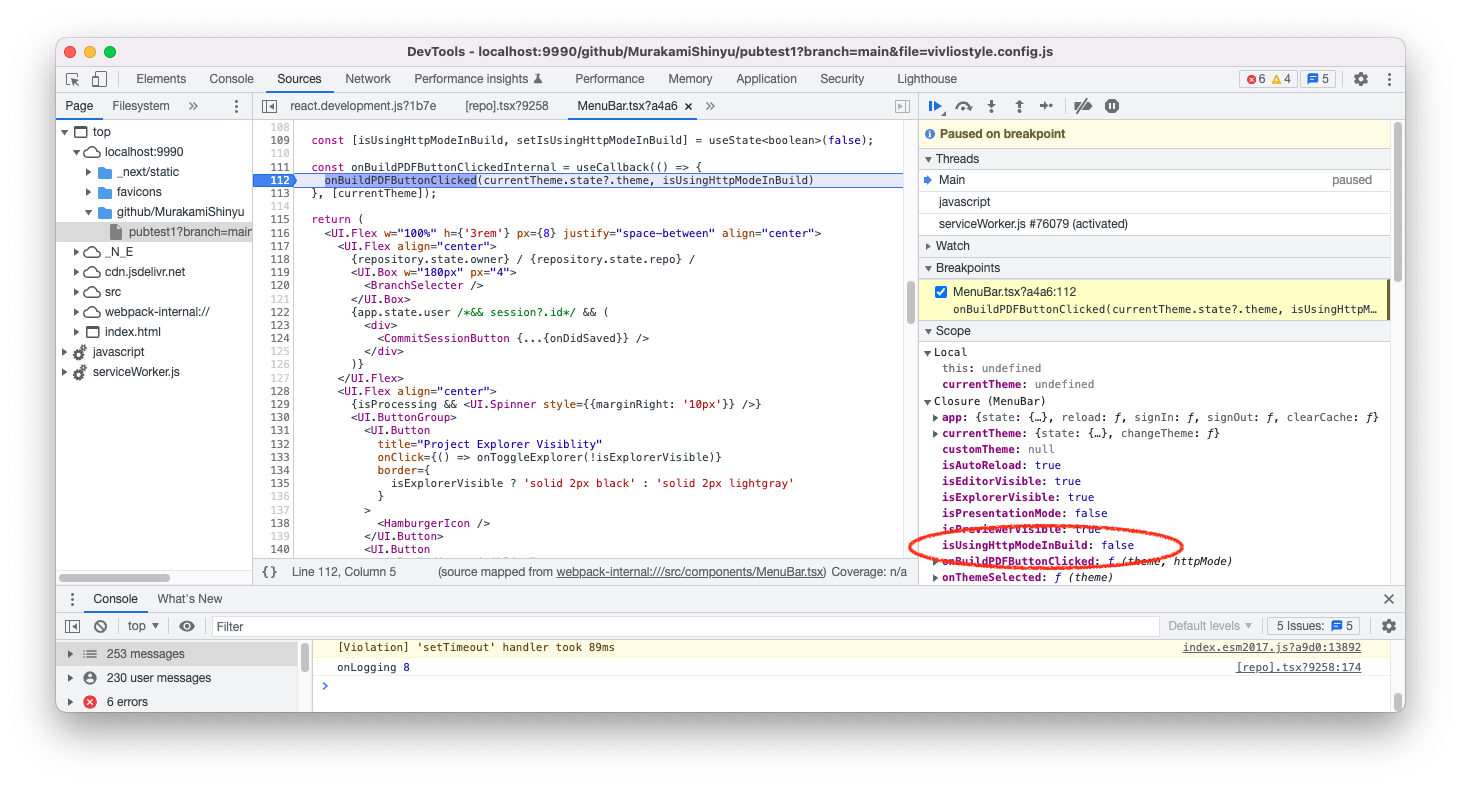Open the Default levels dropdown
This screenshot has height=786, width=1461.
pyautogui.click(x=1210, y=626)
